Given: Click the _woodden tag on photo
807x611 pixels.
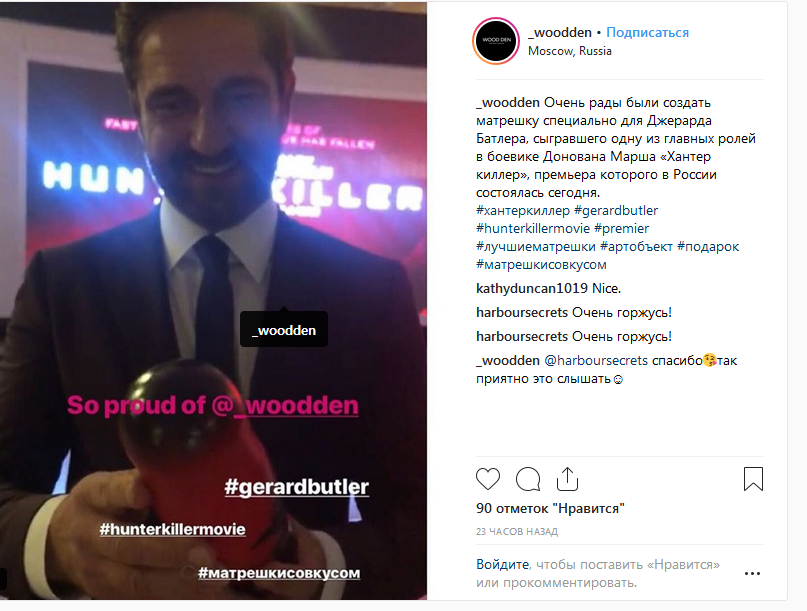Looking at the screenshot, I should coord(284,330).
